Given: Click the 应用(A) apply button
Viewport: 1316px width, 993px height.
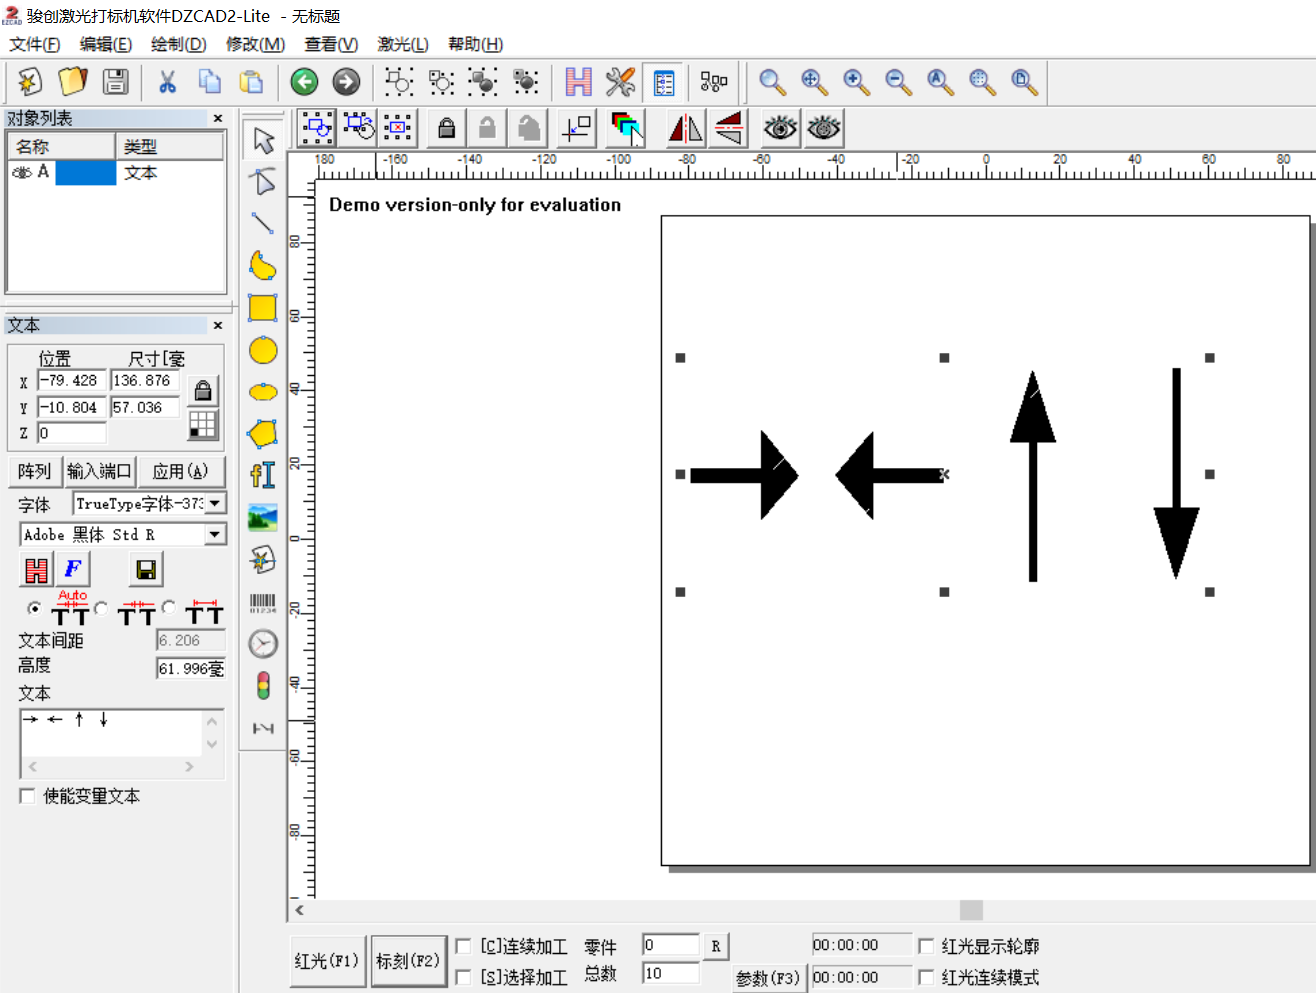Looking at the screenshot, I should (x=180, y=471).
